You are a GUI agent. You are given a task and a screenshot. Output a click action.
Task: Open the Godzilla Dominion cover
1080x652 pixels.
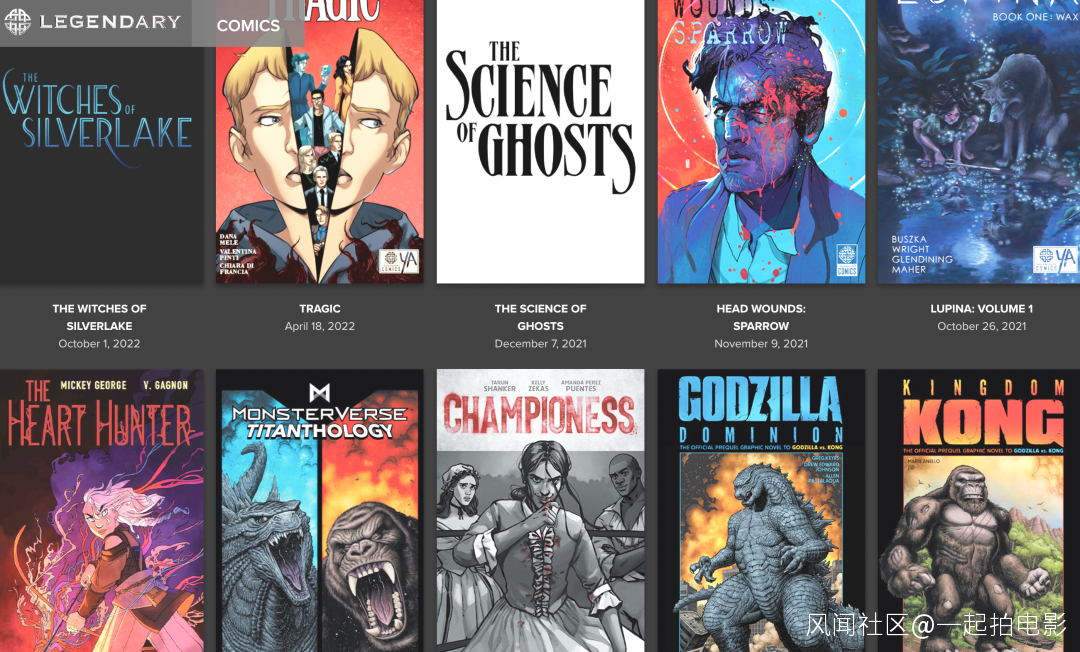click(x=761, y=511)
